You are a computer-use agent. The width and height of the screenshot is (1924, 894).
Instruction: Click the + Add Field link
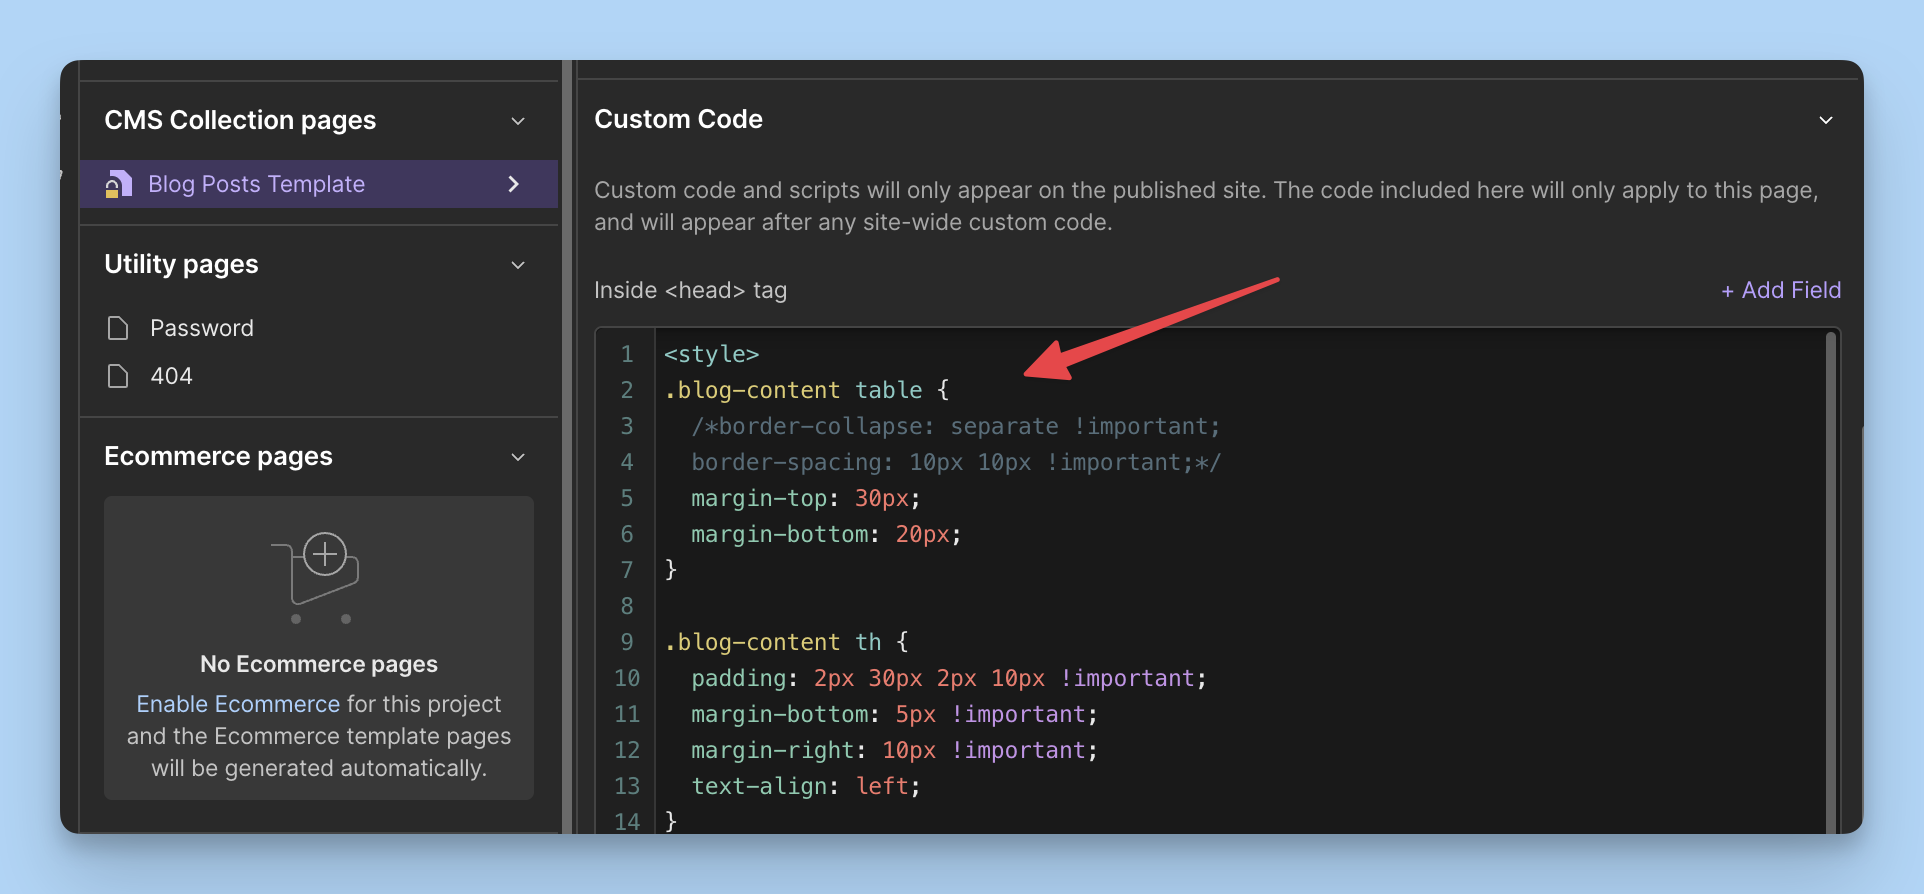coord(1780,290)
